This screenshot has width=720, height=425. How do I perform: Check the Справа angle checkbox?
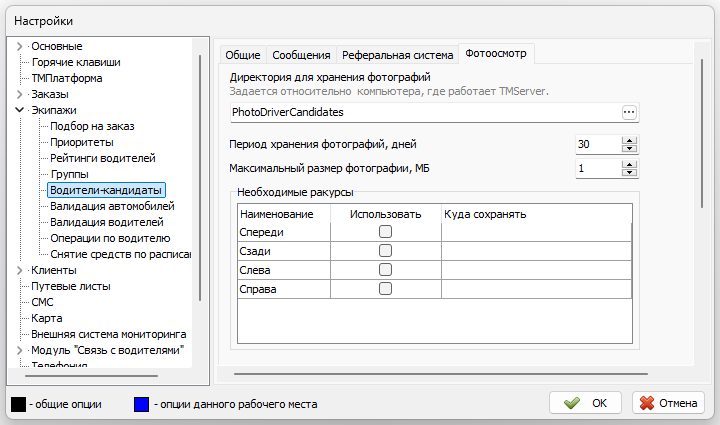point(385,289)
